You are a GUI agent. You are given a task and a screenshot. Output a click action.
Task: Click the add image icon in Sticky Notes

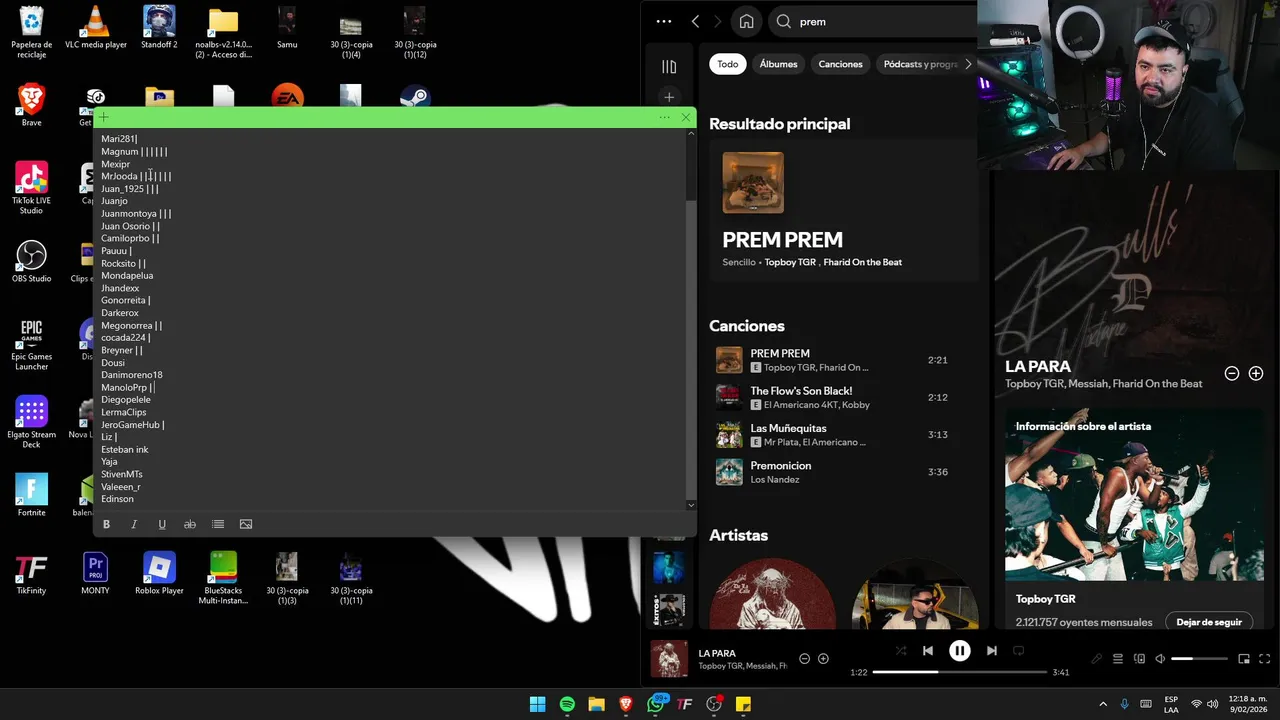[246, 524]
